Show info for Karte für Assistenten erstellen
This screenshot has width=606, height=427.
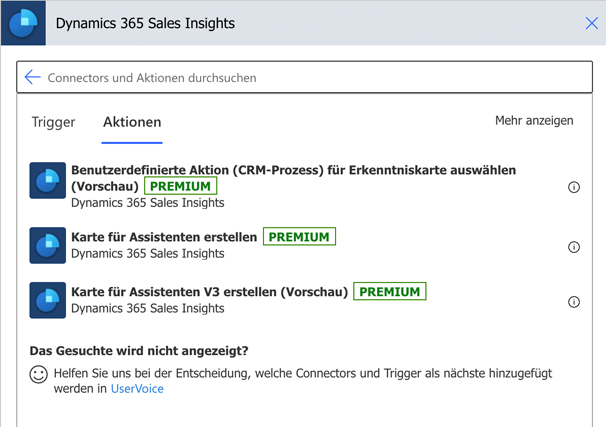click(574, 247)
